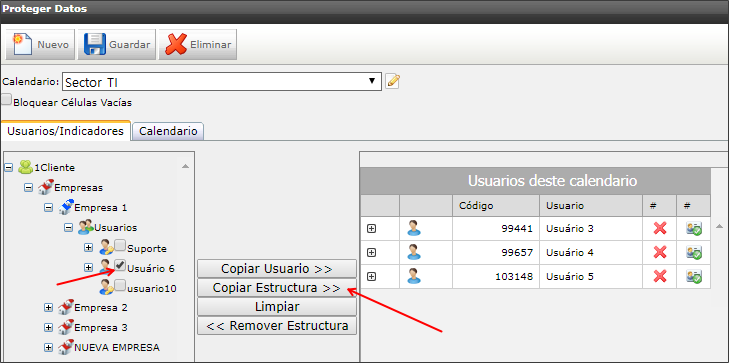Click the Guardar floppy disk icon
The height and width of the screenshot is (363, 729).
95,45
